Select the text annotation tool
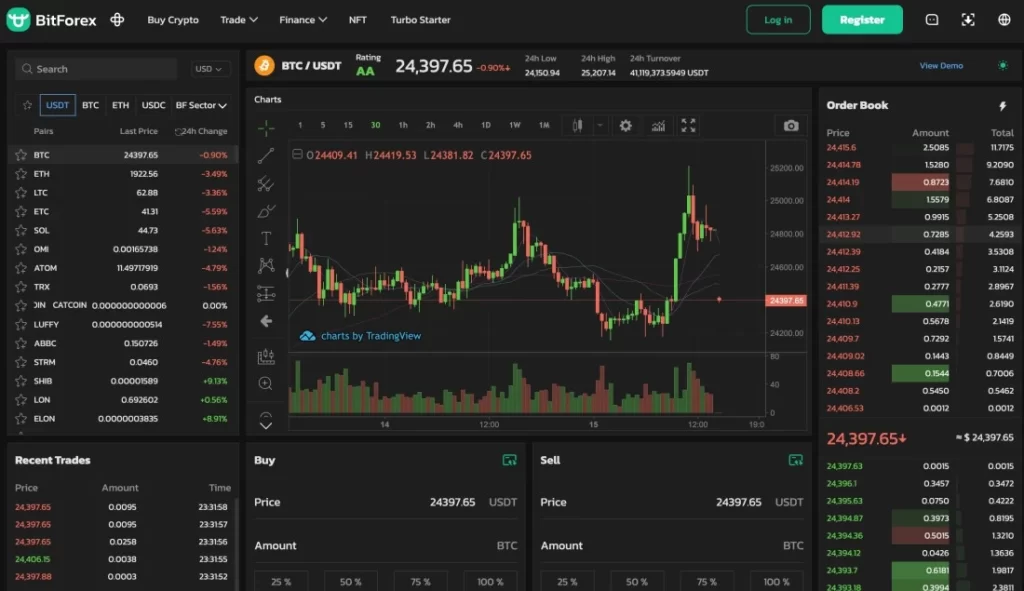This screenshot has width=1024, height=591. [x=266, y=238]
